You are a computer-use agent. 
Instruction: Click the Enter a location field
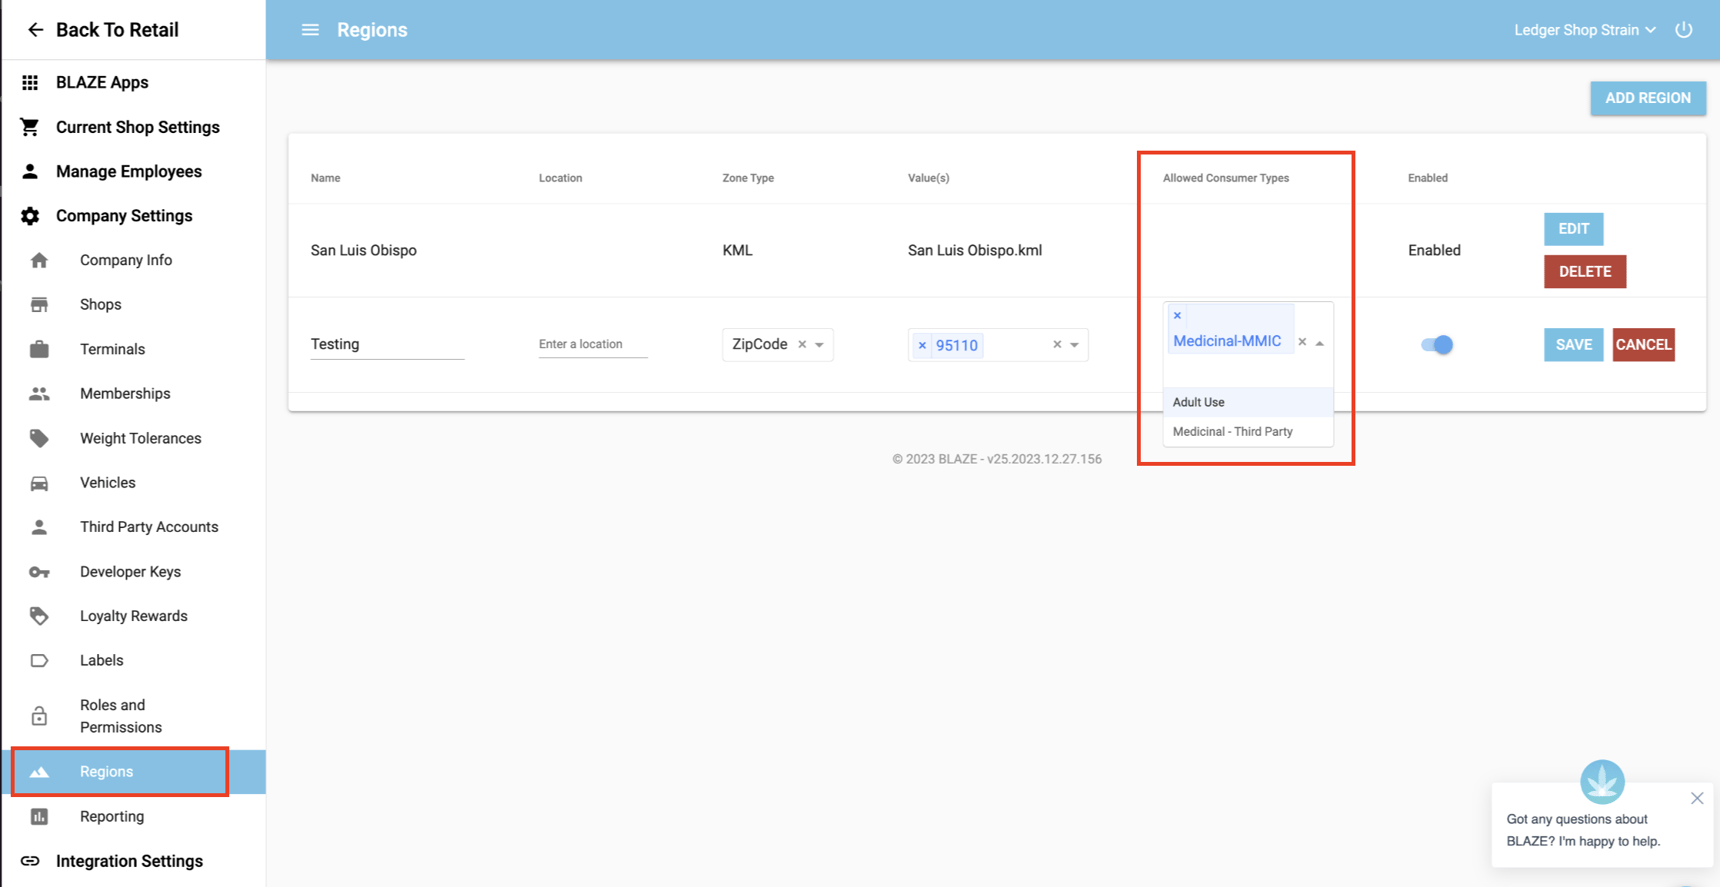point(592,344)
